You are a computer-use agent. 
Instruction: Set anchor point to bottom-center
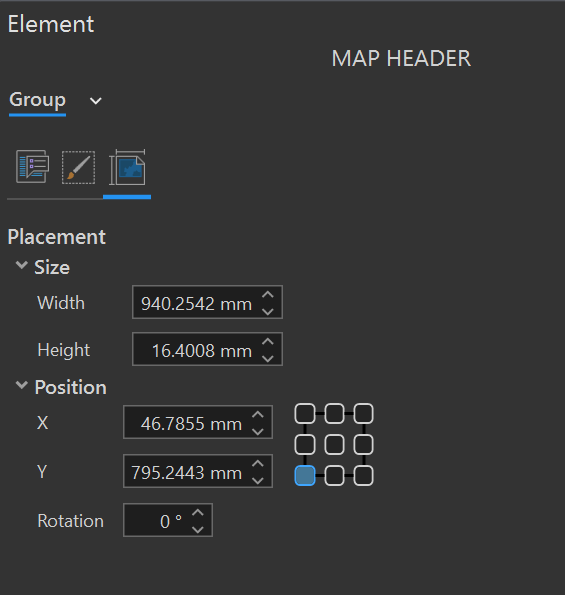click(334, 475)
